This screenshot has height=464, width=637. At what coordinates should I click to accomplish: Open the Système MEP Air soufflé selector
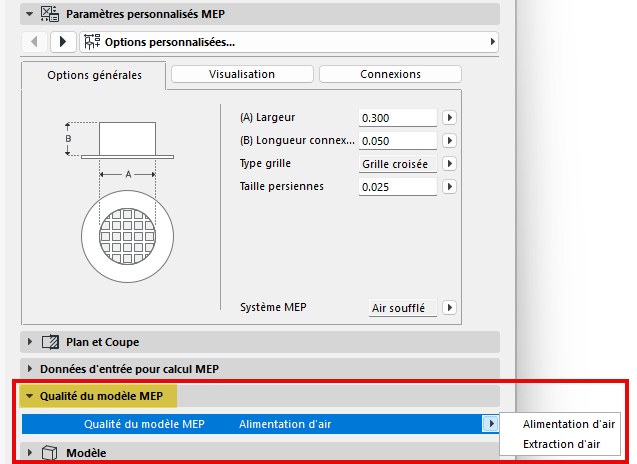(x=403, y=308)
